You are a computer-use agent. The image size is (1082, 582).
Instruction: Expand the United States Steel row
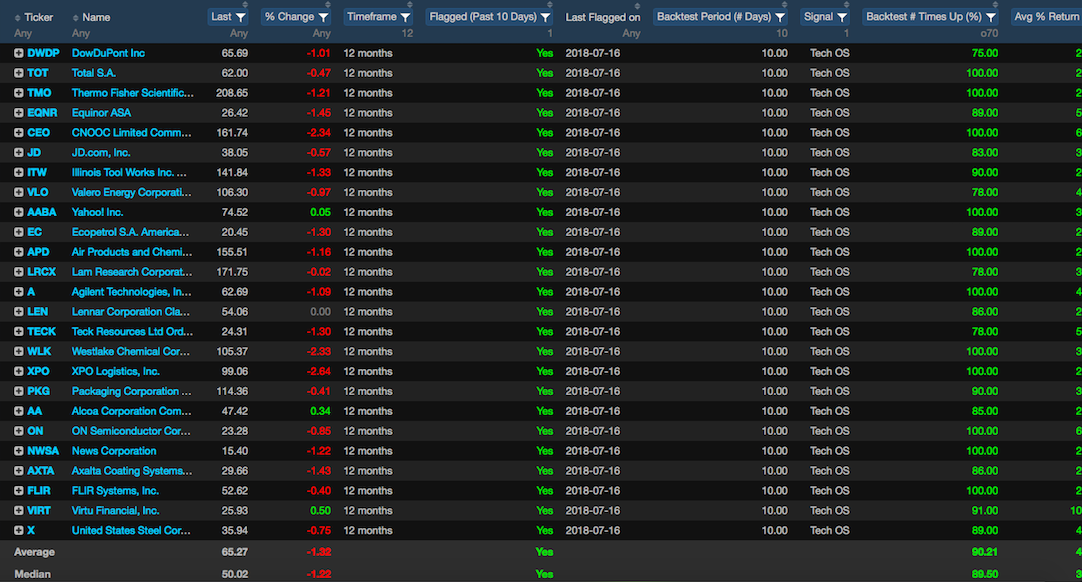point(19,531)
